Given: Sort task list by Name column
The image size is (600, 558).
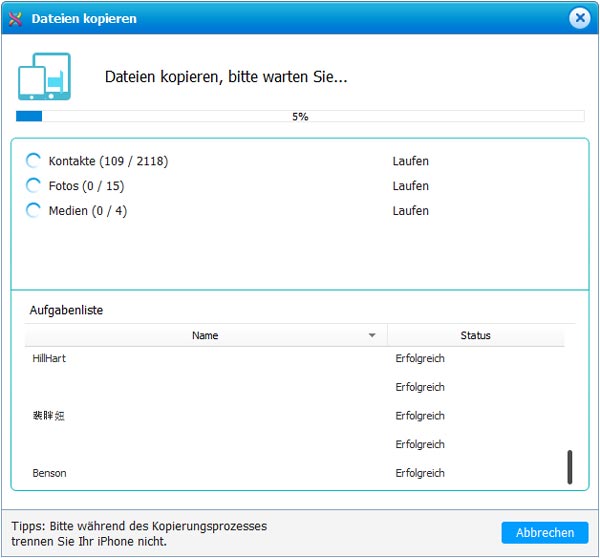Looking at the screenshot, I should click(x=205, y=336).
